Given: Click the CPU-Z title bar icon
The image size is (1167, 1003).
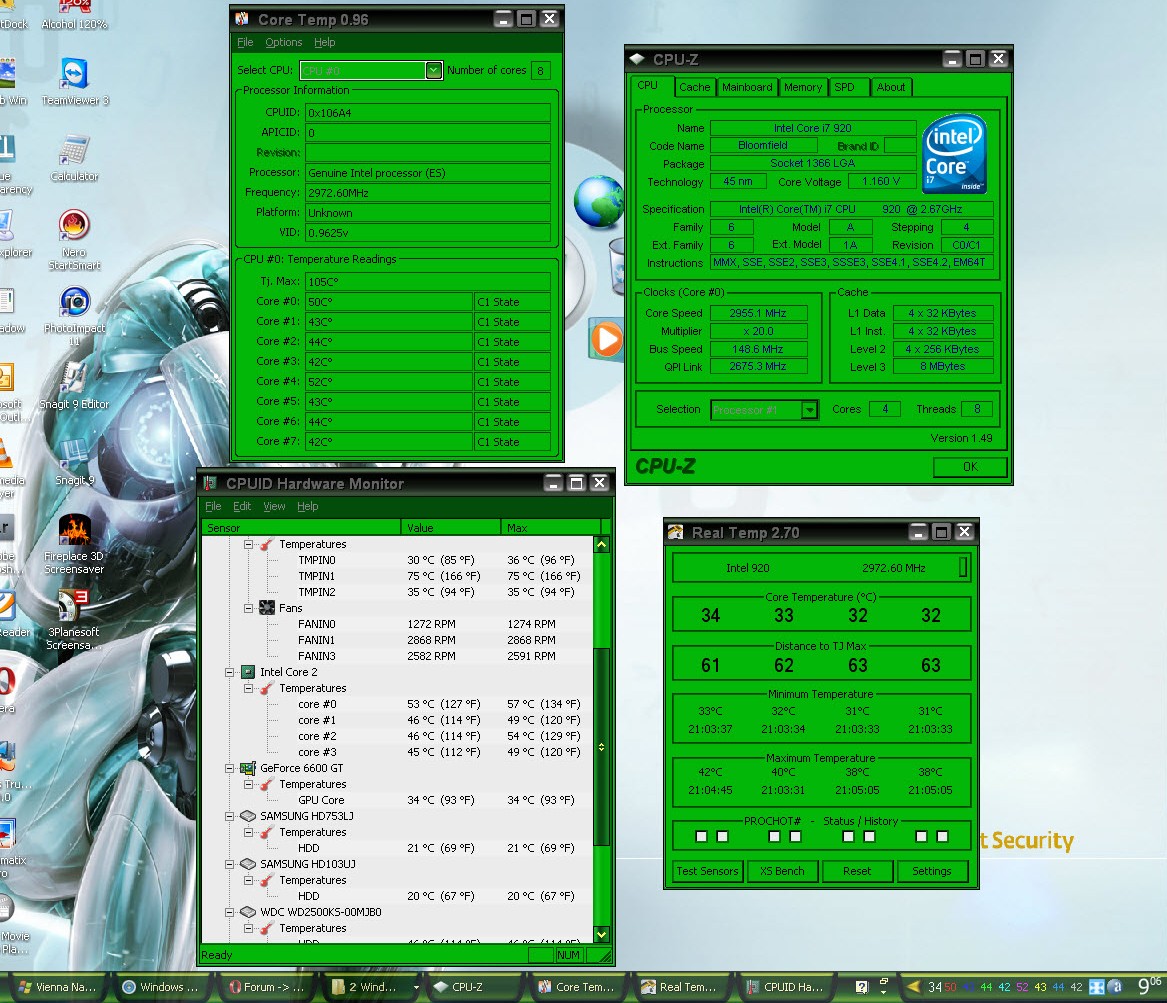Looking at the screenshot, I should (x=637, y=59).
